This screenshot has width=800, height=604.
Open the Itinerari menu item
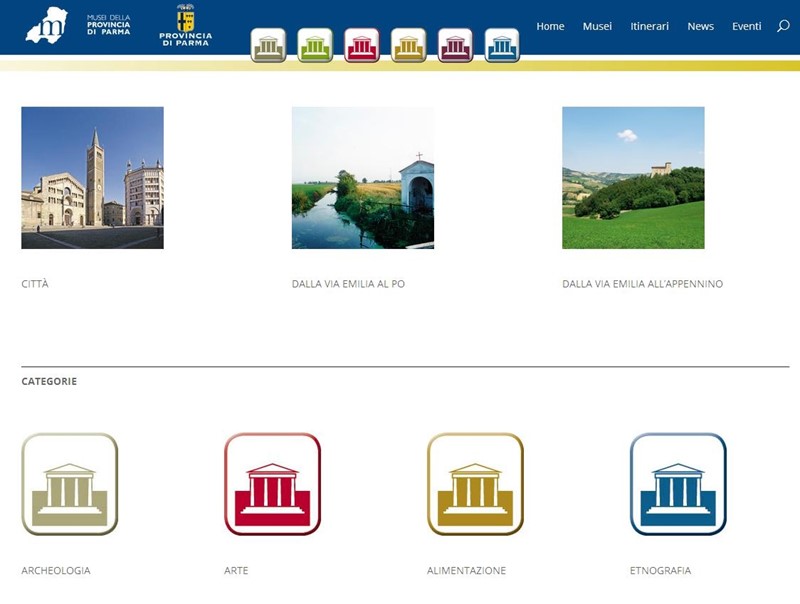coord(649,26)
